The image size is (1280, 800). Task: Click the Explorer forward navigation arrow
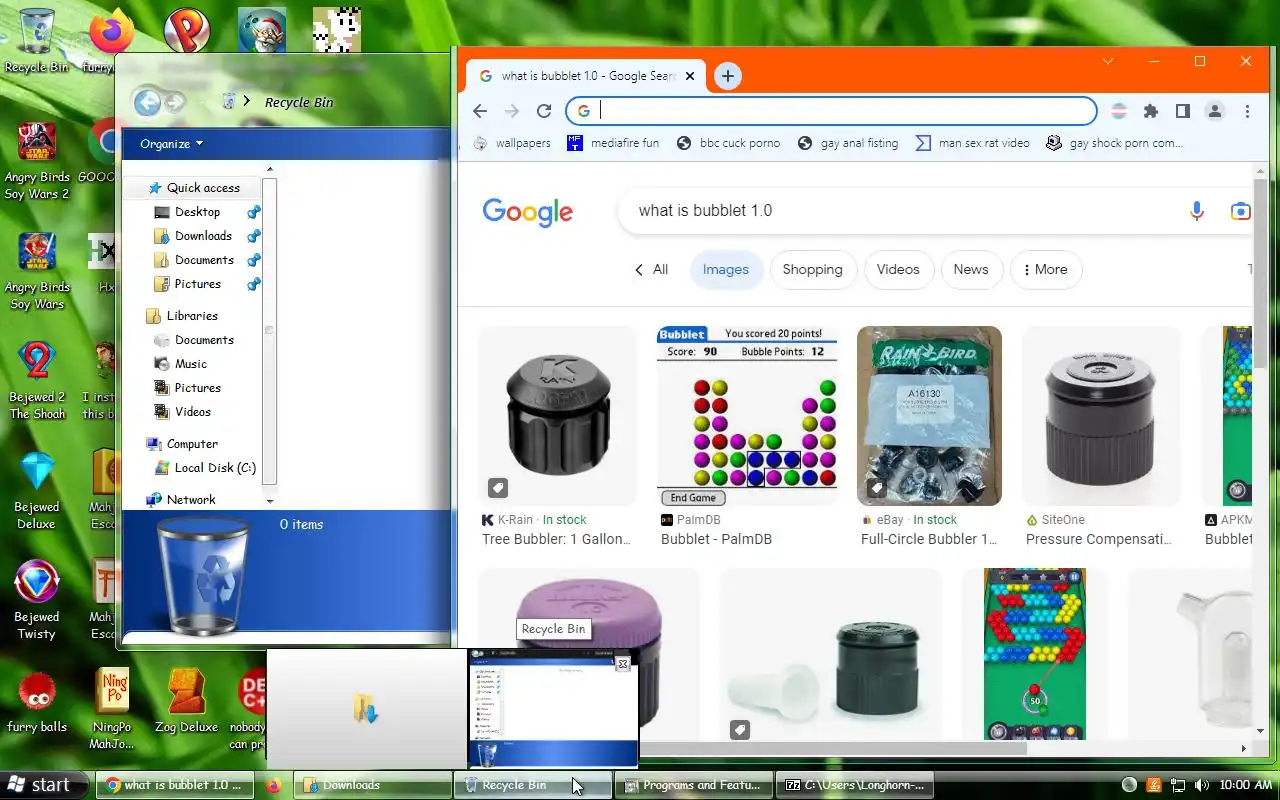point(175,102)
